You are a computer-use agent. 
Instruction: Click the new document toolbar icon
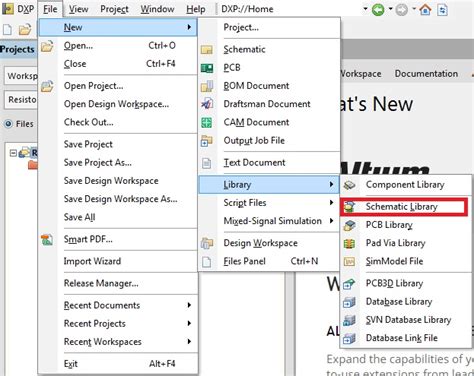(7, 30)
